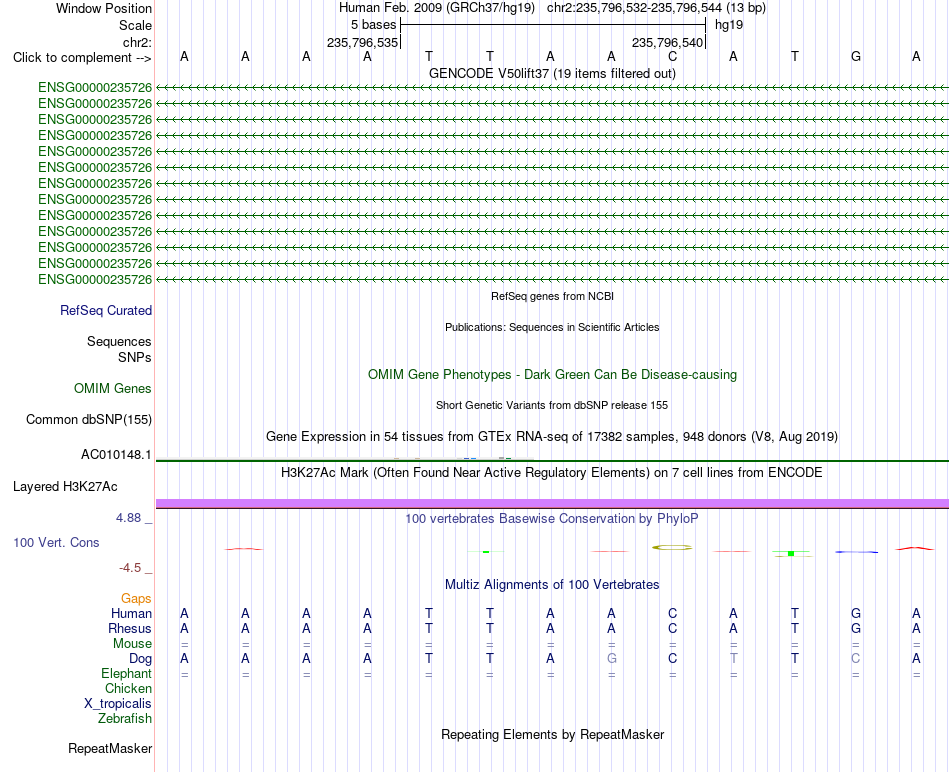Click the -4.5 lower scale value
Image resolution: width=950 pixels, height=772 pixels.
[x=130, y=568]
